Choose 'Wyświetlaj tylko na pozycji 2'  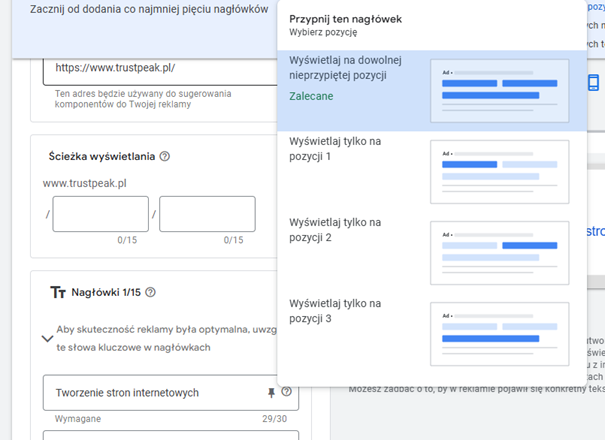tap(432, 253)
